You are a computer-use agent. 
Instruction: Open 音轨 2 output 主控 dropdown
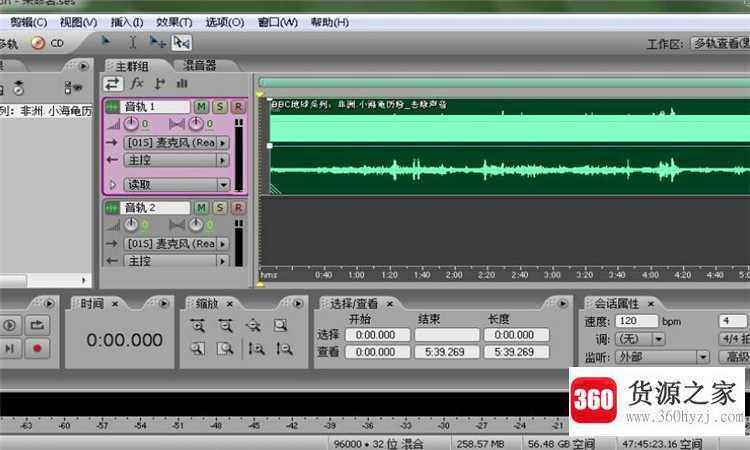click(x=176, y=261)
